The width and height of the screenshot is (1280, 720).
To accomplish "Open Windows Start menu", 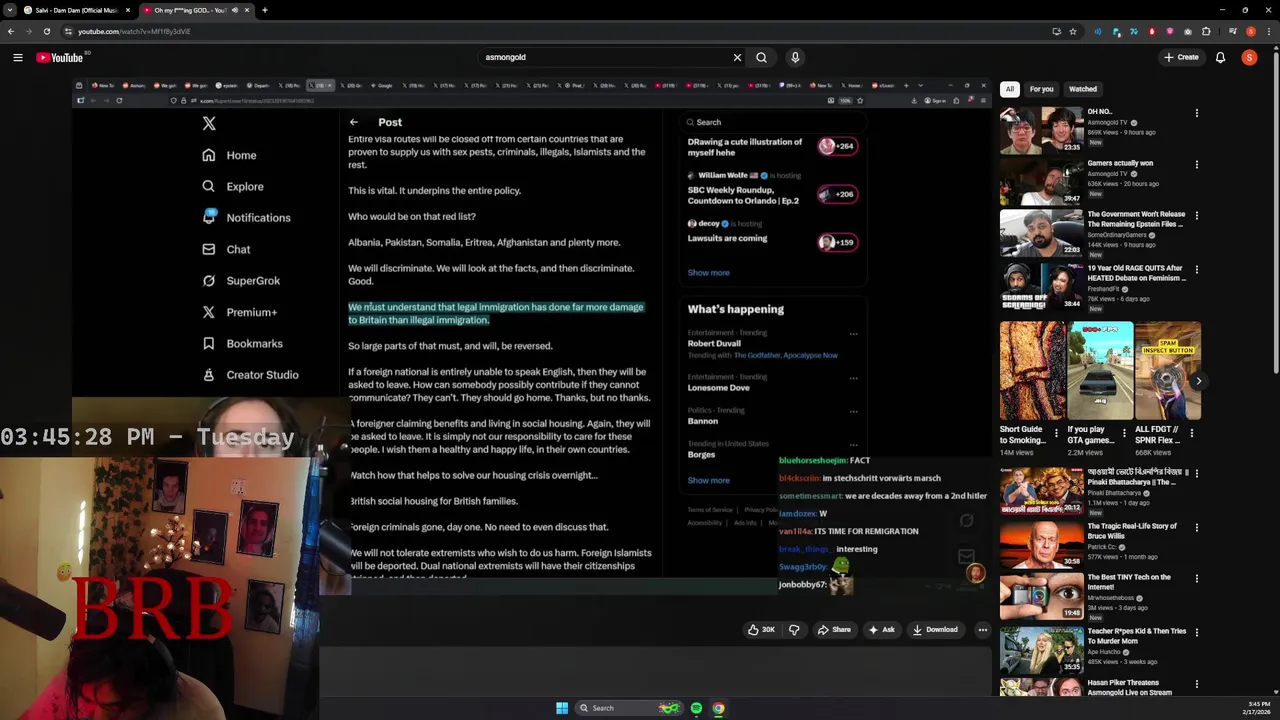I will [562, 708].
